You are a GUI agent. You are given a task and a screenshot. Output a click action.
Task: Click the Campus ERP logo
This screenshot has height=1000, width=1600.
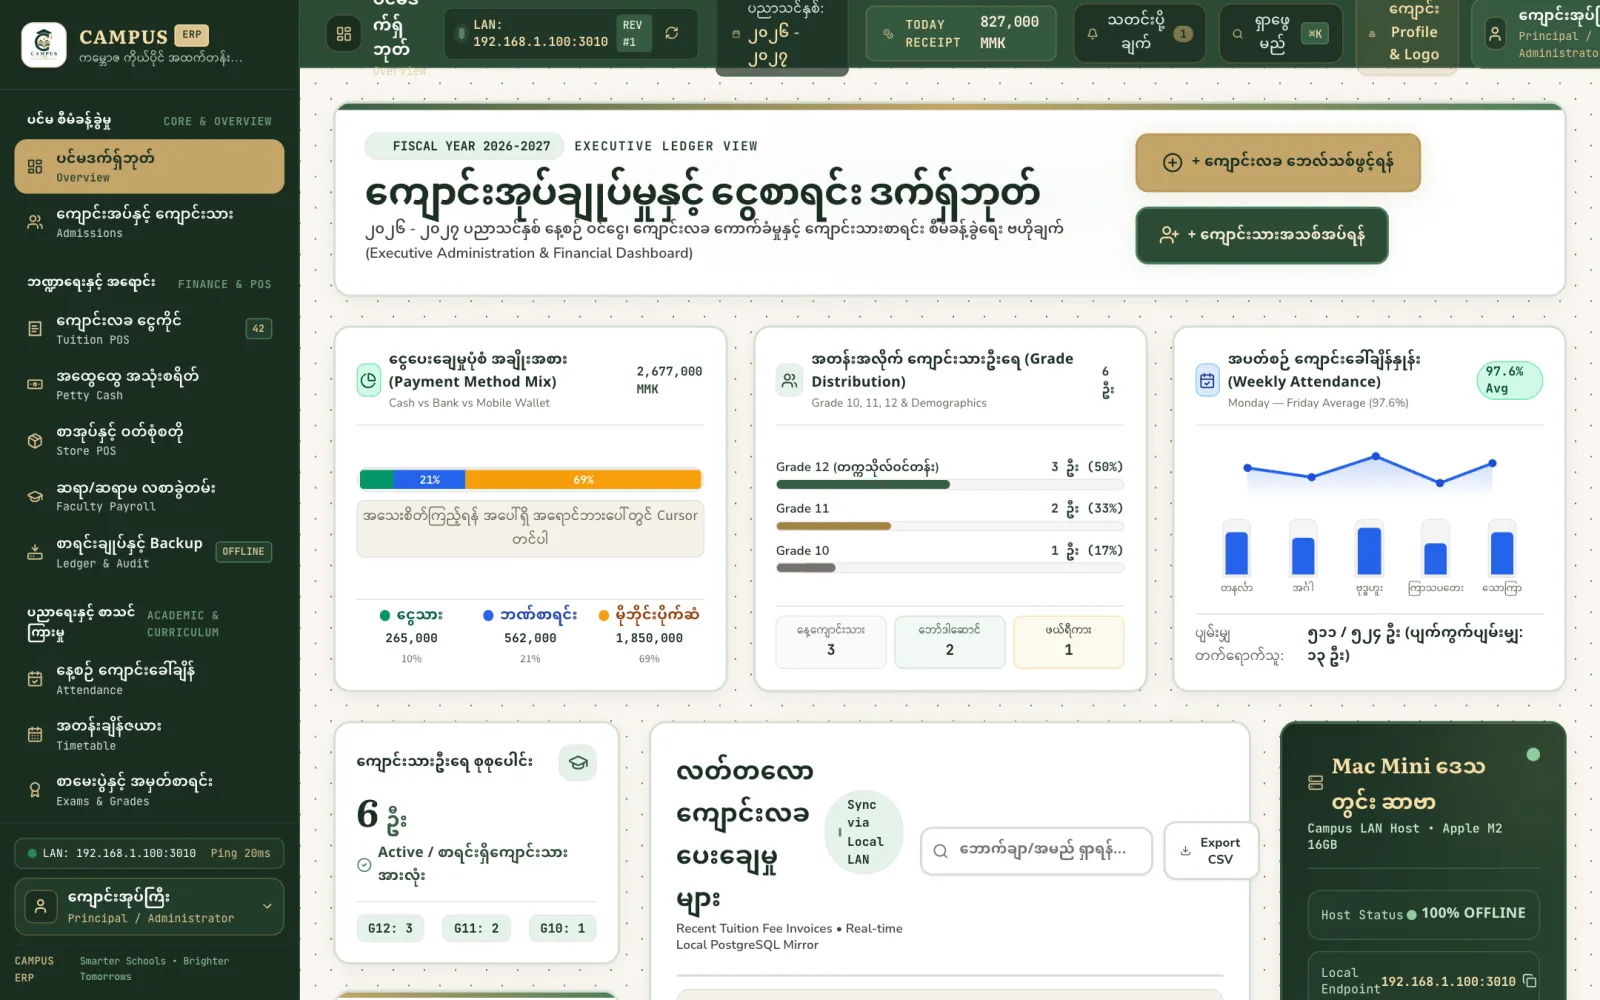[x=43, y=44]
